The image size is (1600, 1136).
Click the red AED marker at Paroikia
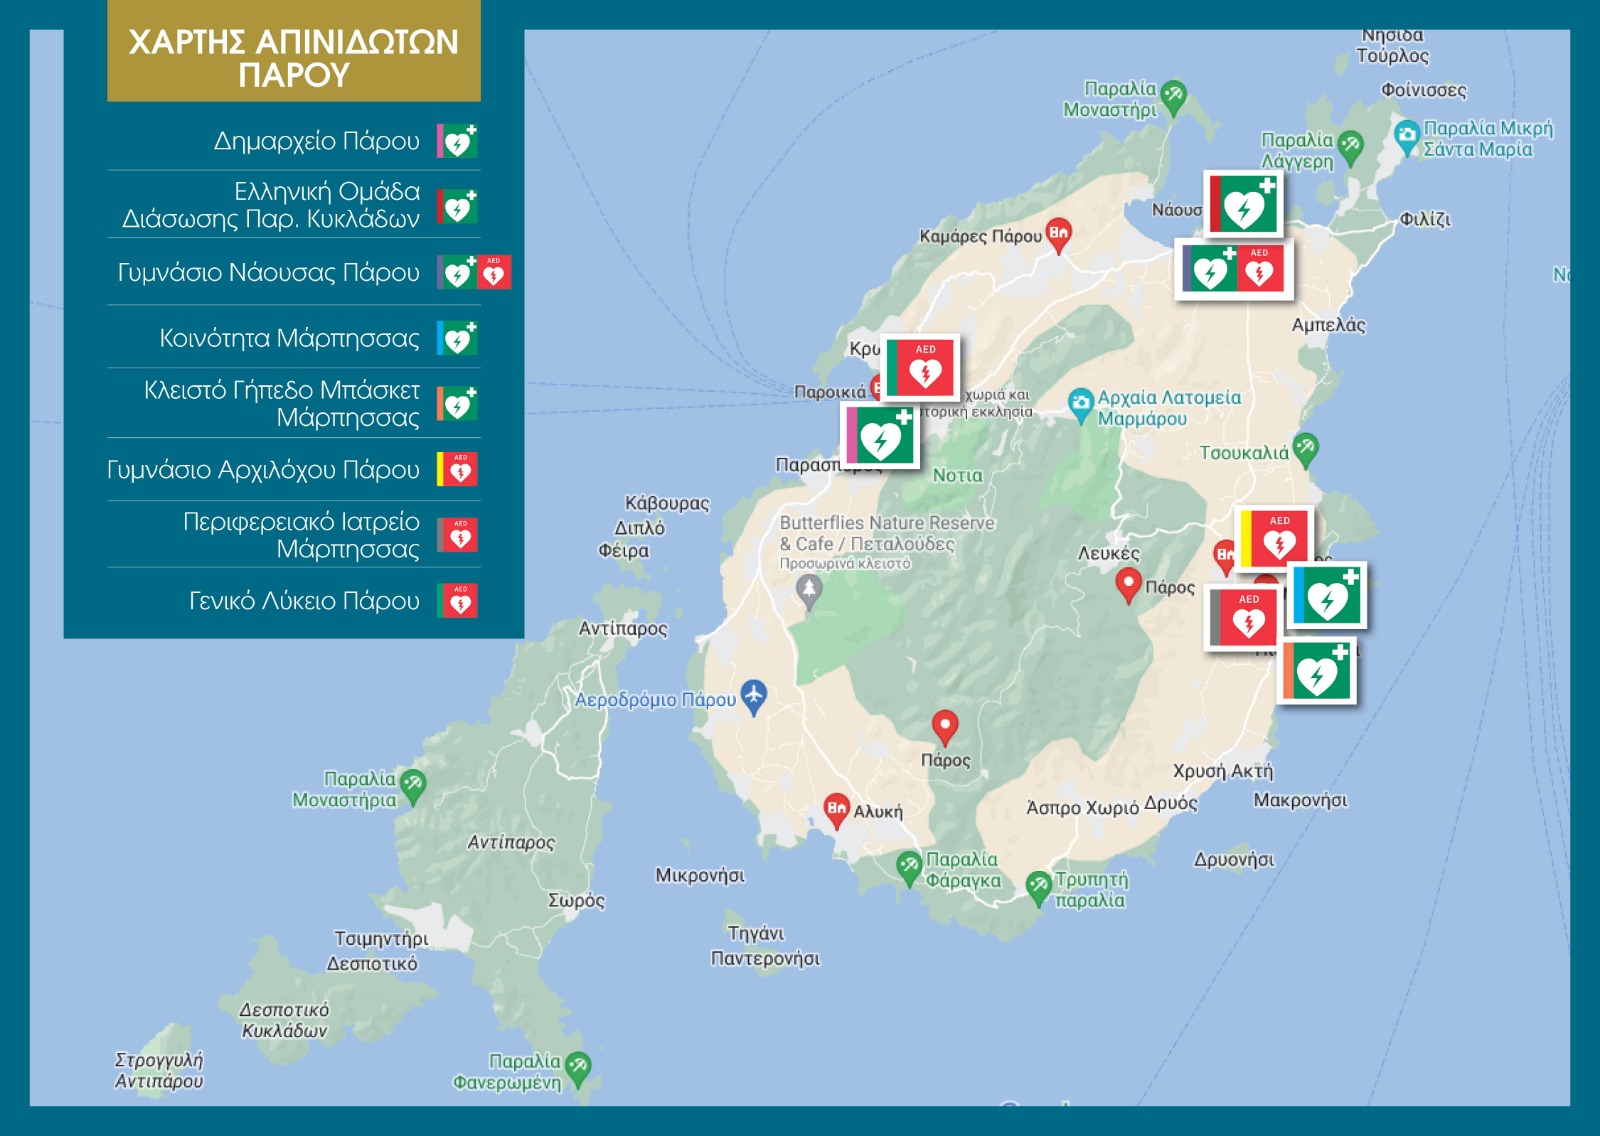tap(922, 367)
